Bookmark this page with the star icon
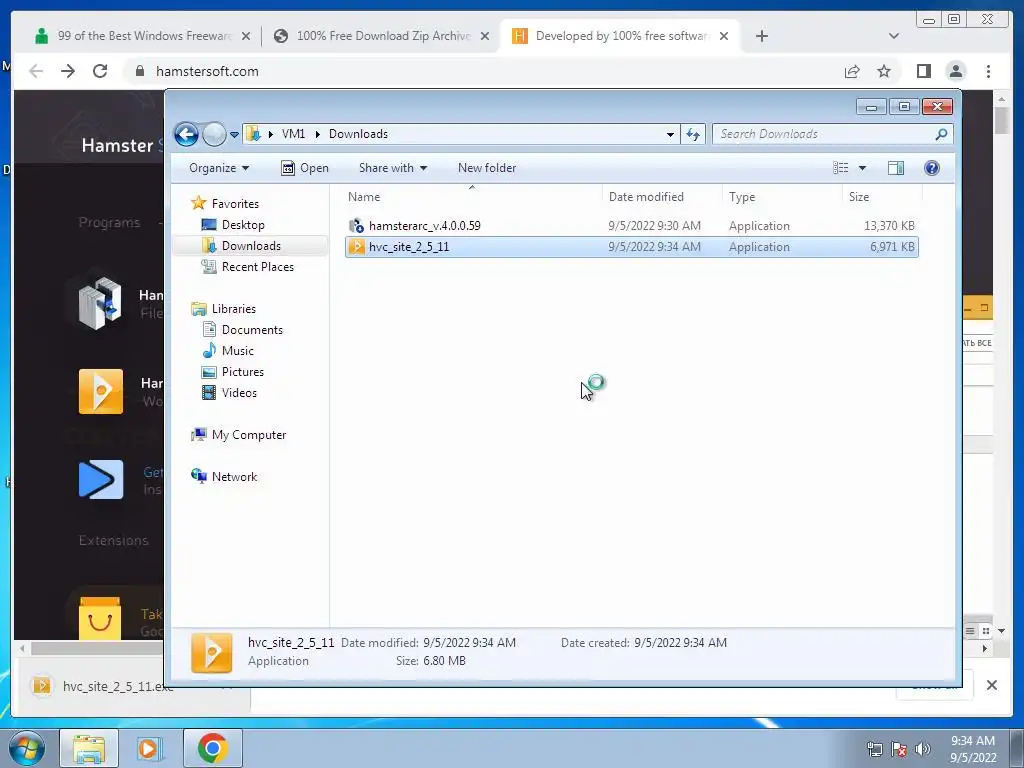This screenshot has height=768, width=1024. pyautogui.click(x=884, y=71)
